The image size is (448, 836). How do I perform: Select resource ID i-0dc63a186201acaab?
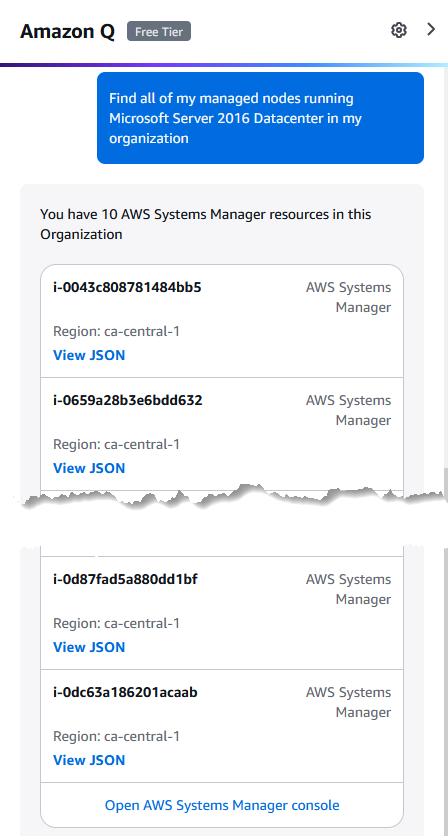pos(125,693)
